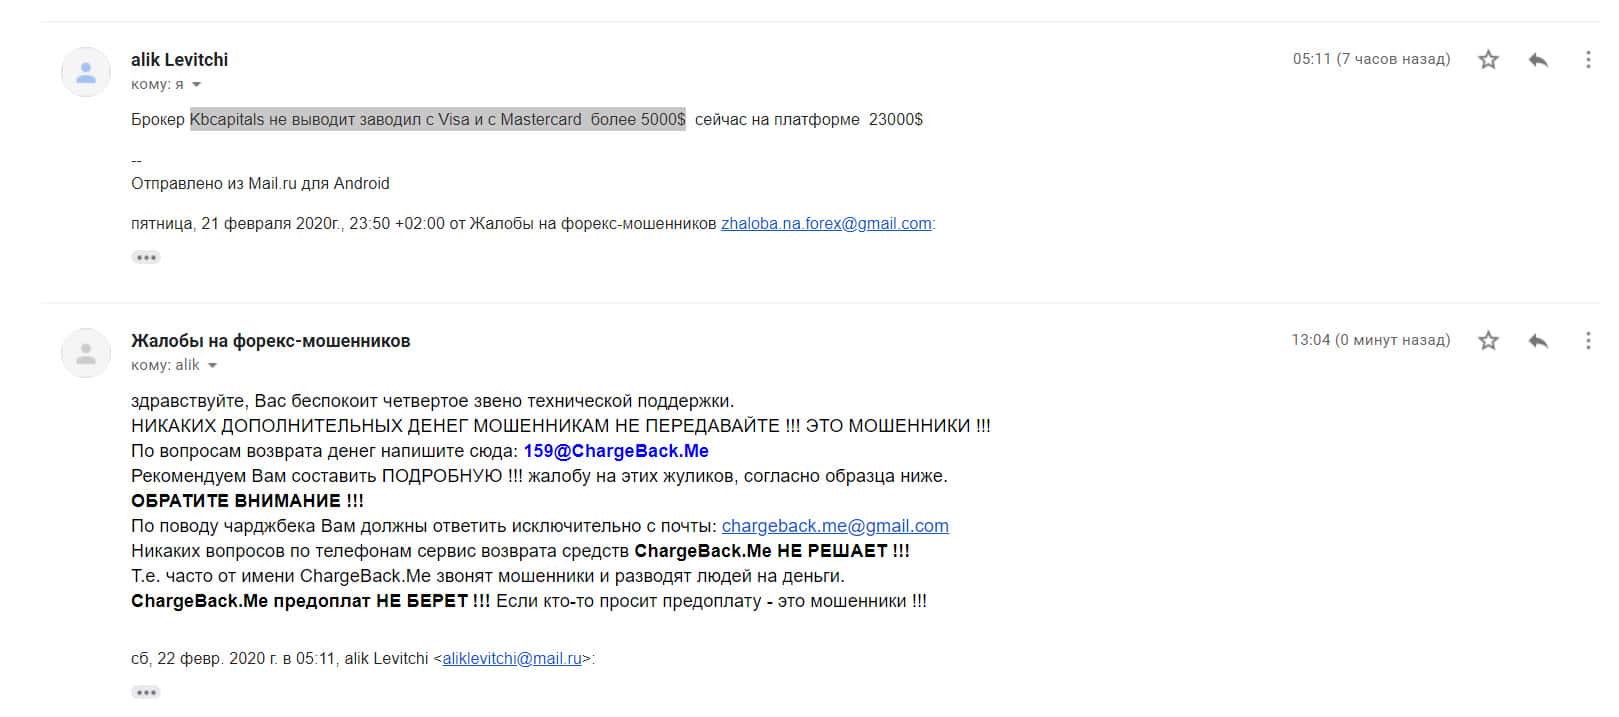Click the 05:11 timestamp of first message

pos(1371,59)
